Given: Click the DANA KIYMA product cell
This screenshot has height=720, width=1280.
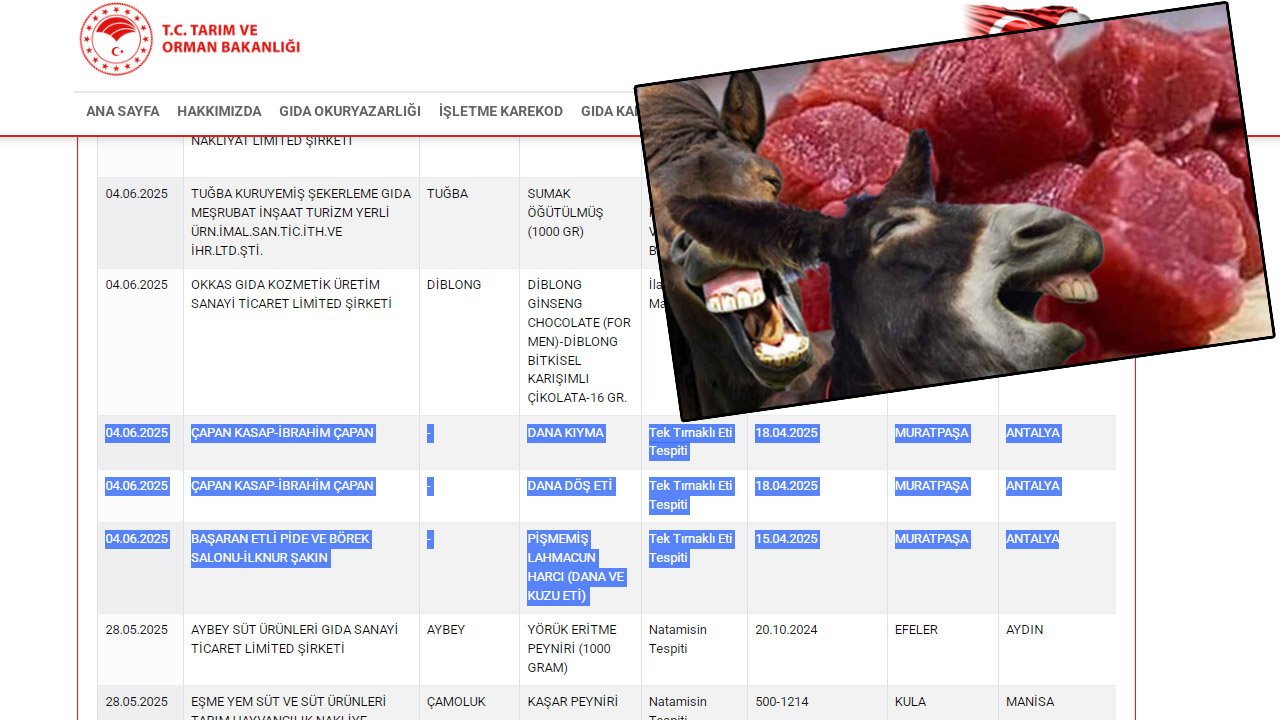Looking at the screenshot, I should click(580, 442).
